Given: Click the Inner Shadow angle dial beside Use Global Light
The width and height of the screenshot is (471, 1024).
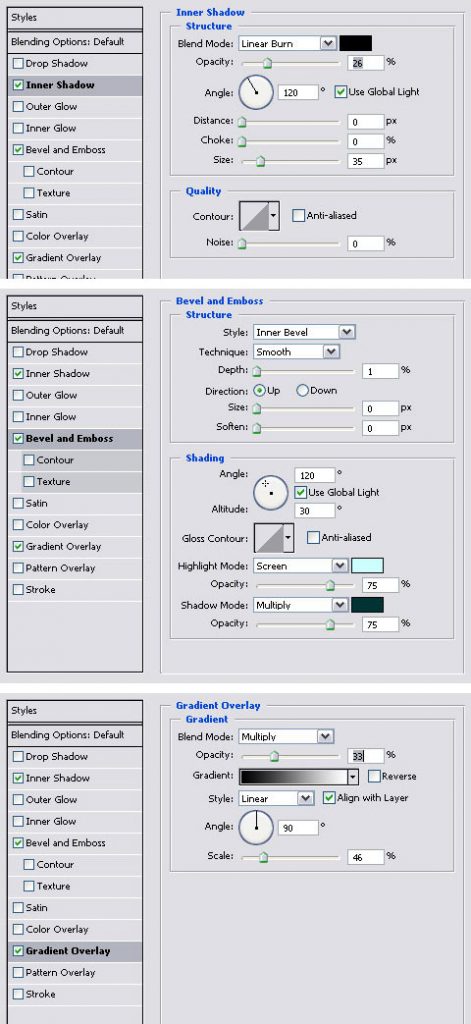Looking at the screenshot, I should (255, 92).
